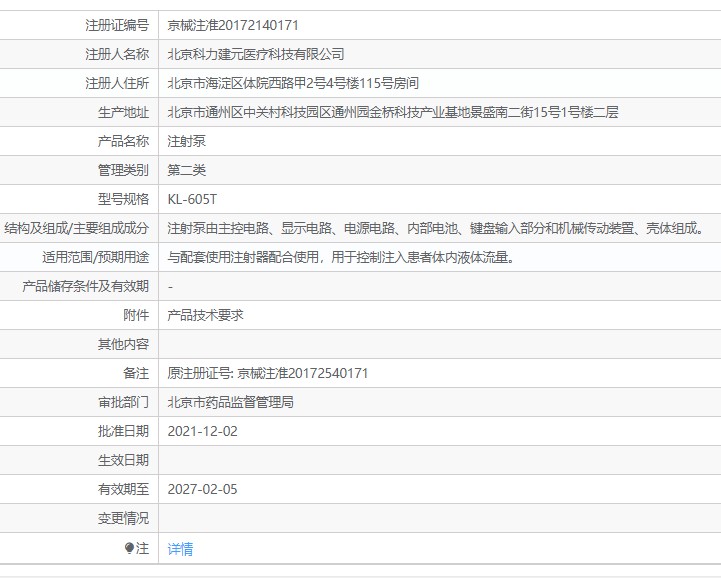This screenshot has width=721, height=578.
Task: Click the 生产地址 label
Action: (123, 112)
